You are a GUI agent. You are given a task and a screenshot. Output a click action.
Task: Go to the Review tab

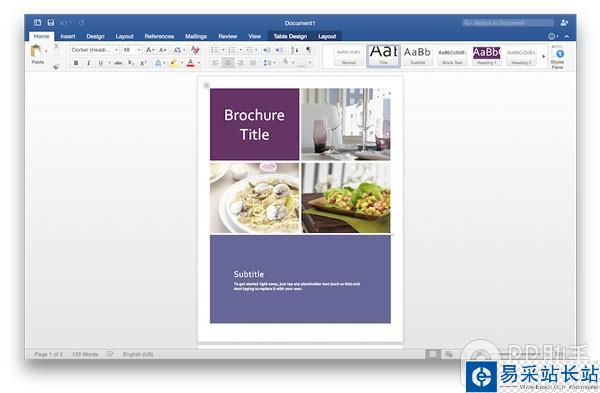pos(228,36)
